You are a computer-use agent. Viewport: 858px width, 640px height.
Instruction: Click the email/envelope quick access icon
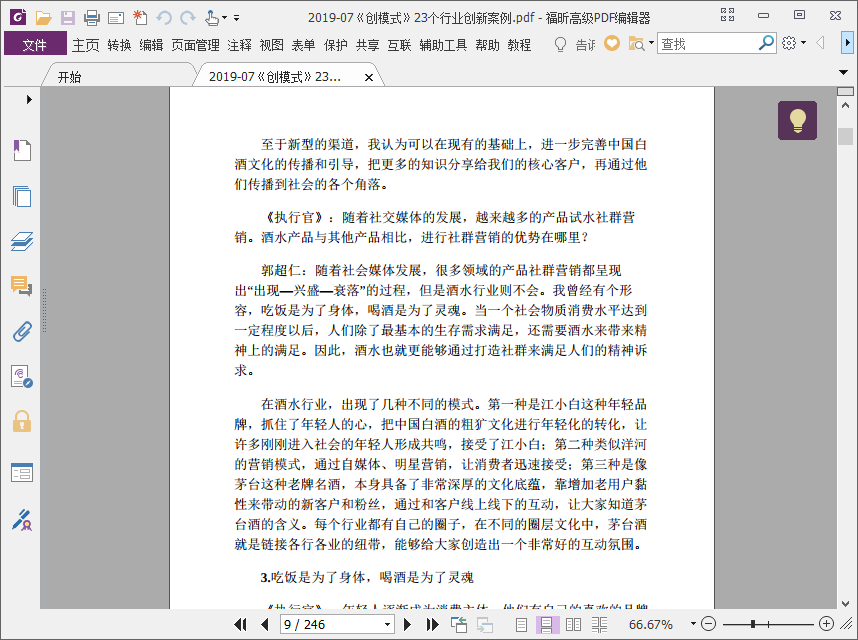pyautogui.click(x=115, y=18)
